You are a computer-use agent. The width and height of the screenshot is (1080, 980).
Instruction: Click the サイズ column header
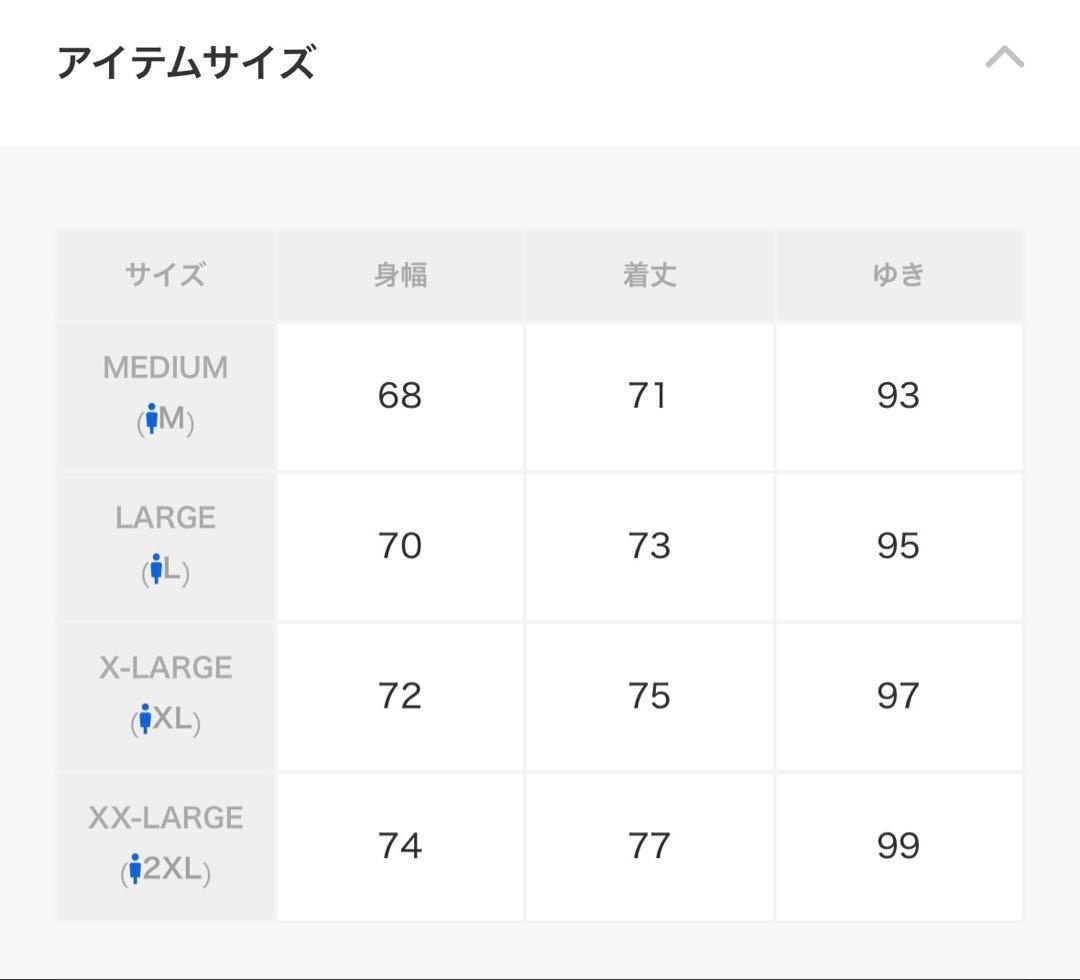[x=165, y=274]
